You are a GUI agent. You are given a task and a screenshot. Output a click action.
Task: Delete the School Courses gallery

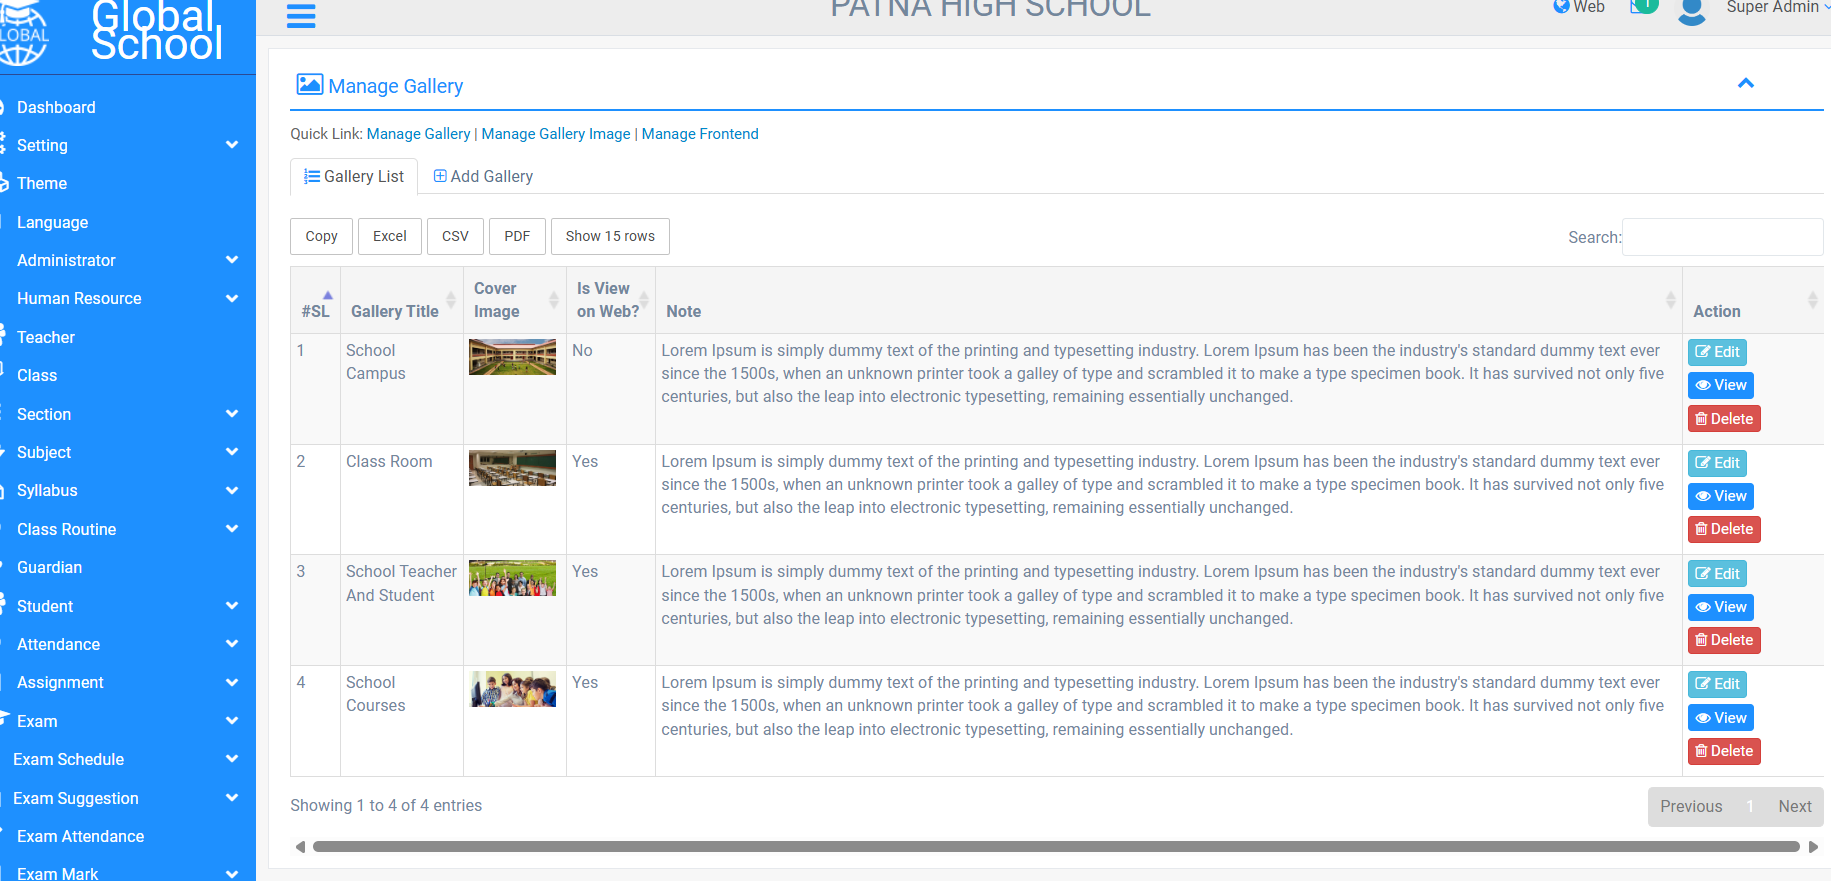[1724, 751]
